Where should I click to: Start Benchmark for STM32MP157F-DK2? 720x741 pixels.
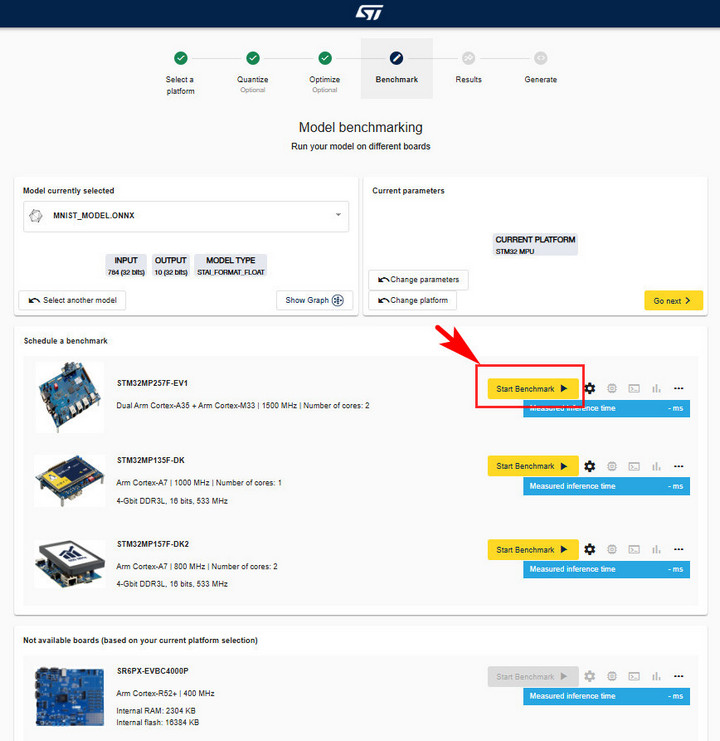pos(532,550)
